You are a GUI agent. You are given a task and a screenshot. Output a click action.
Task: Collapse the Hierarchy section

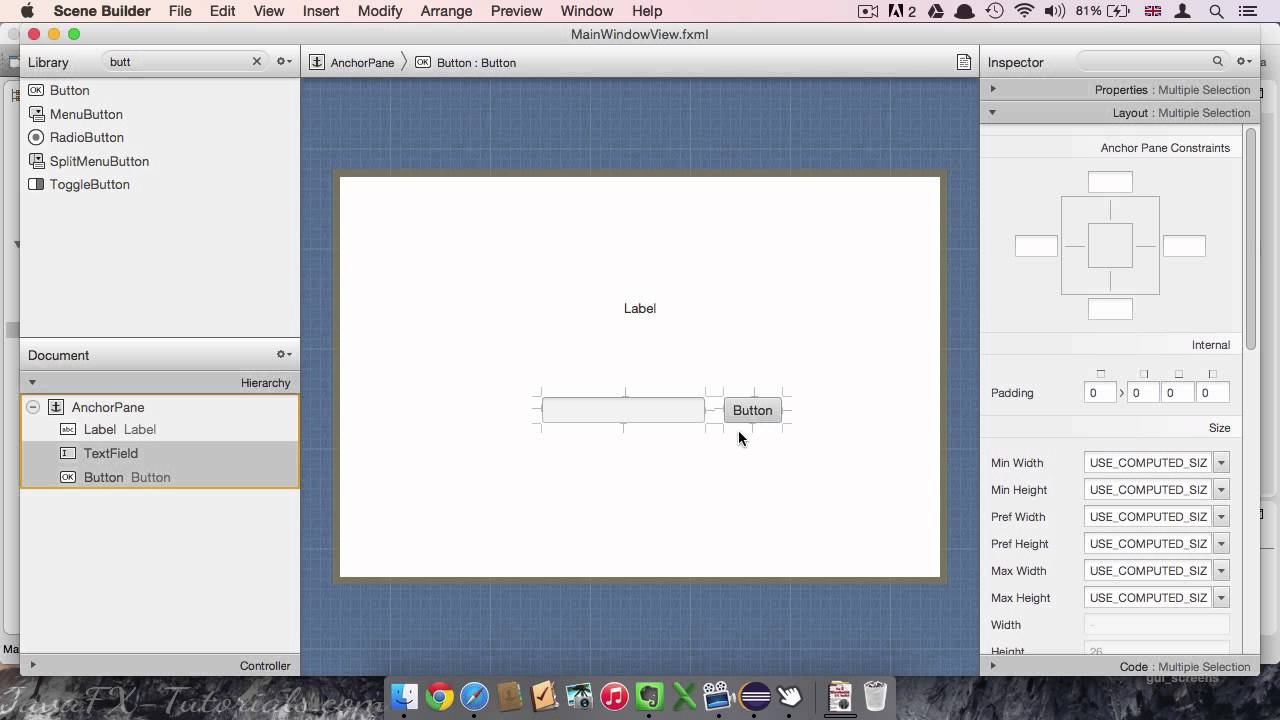[32, 382]
